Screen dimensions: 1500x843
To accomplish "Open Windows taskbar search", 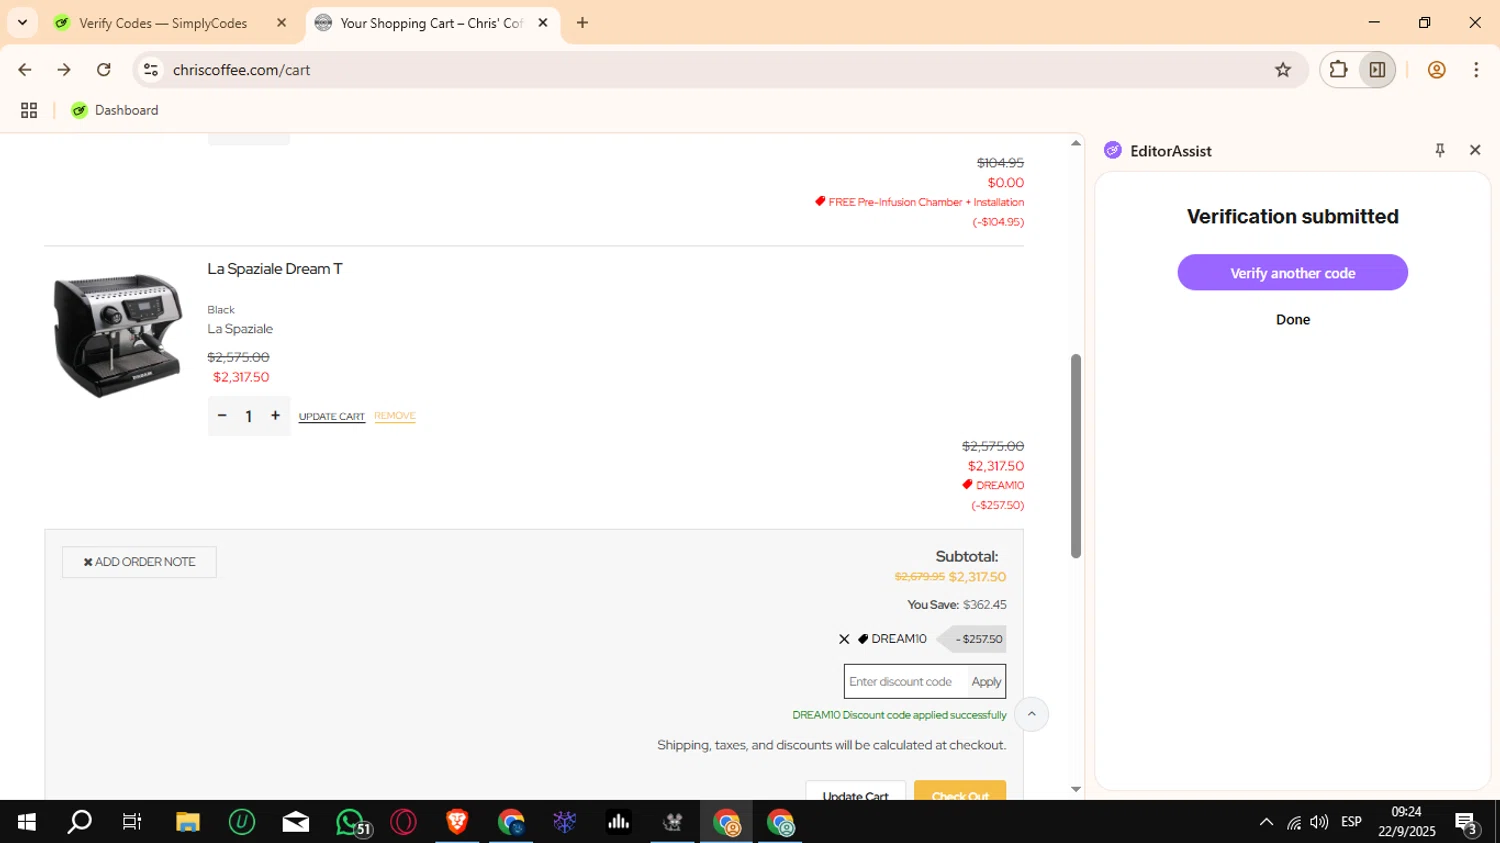I will pyautogui.click(x=79, y=822).
